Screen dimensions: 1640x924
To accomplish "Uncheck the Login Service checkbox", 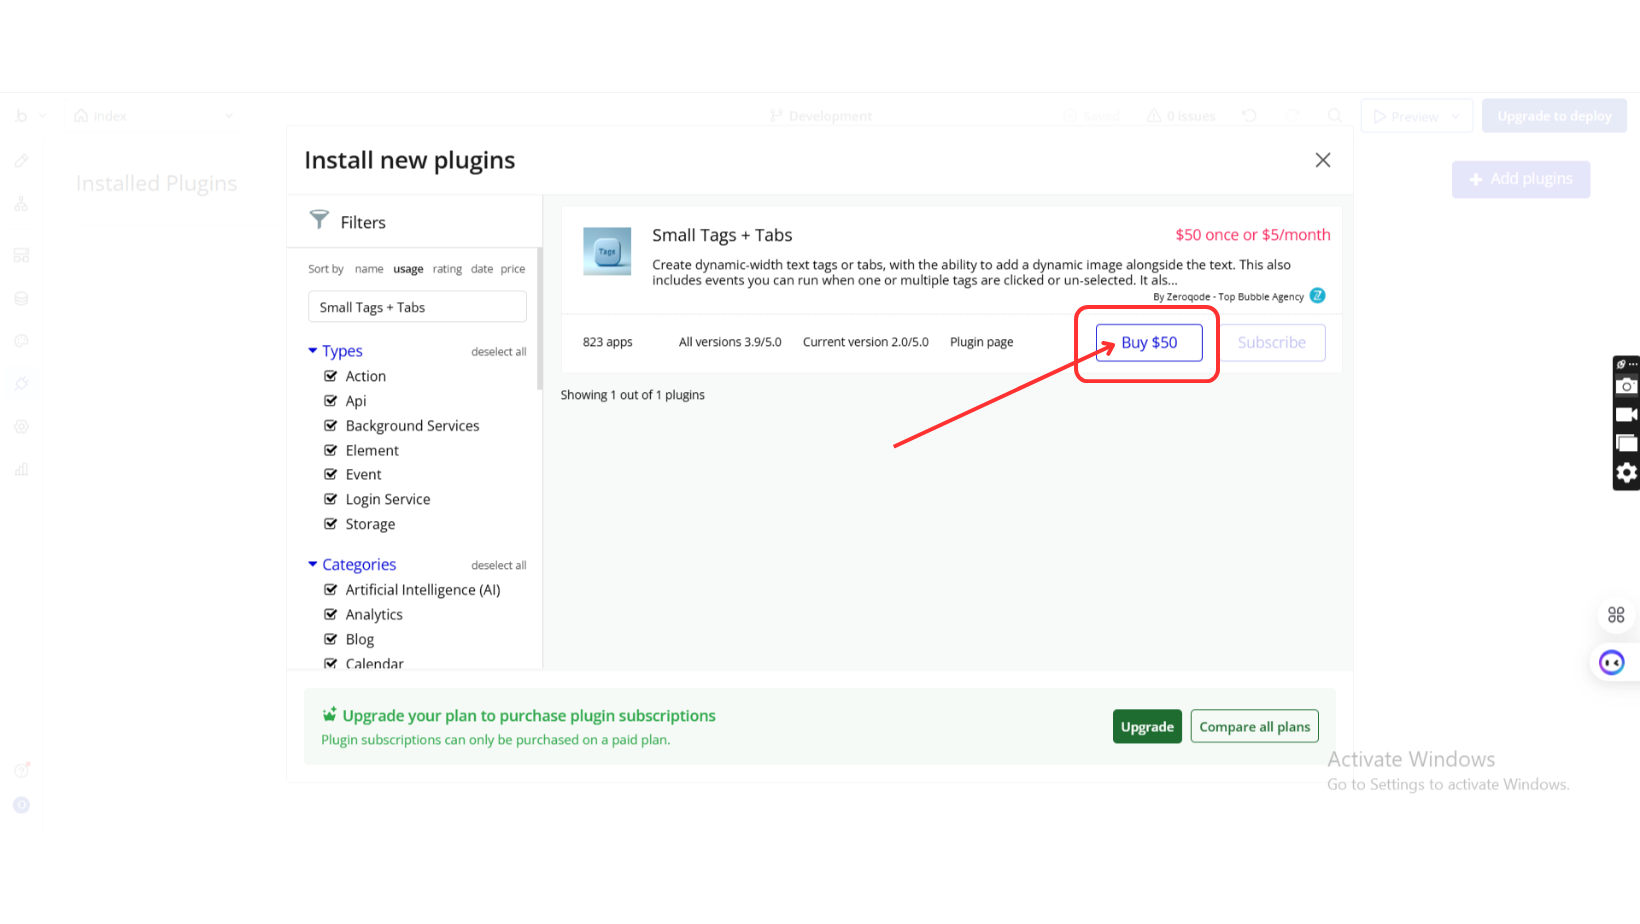I will tap(331, 499).
